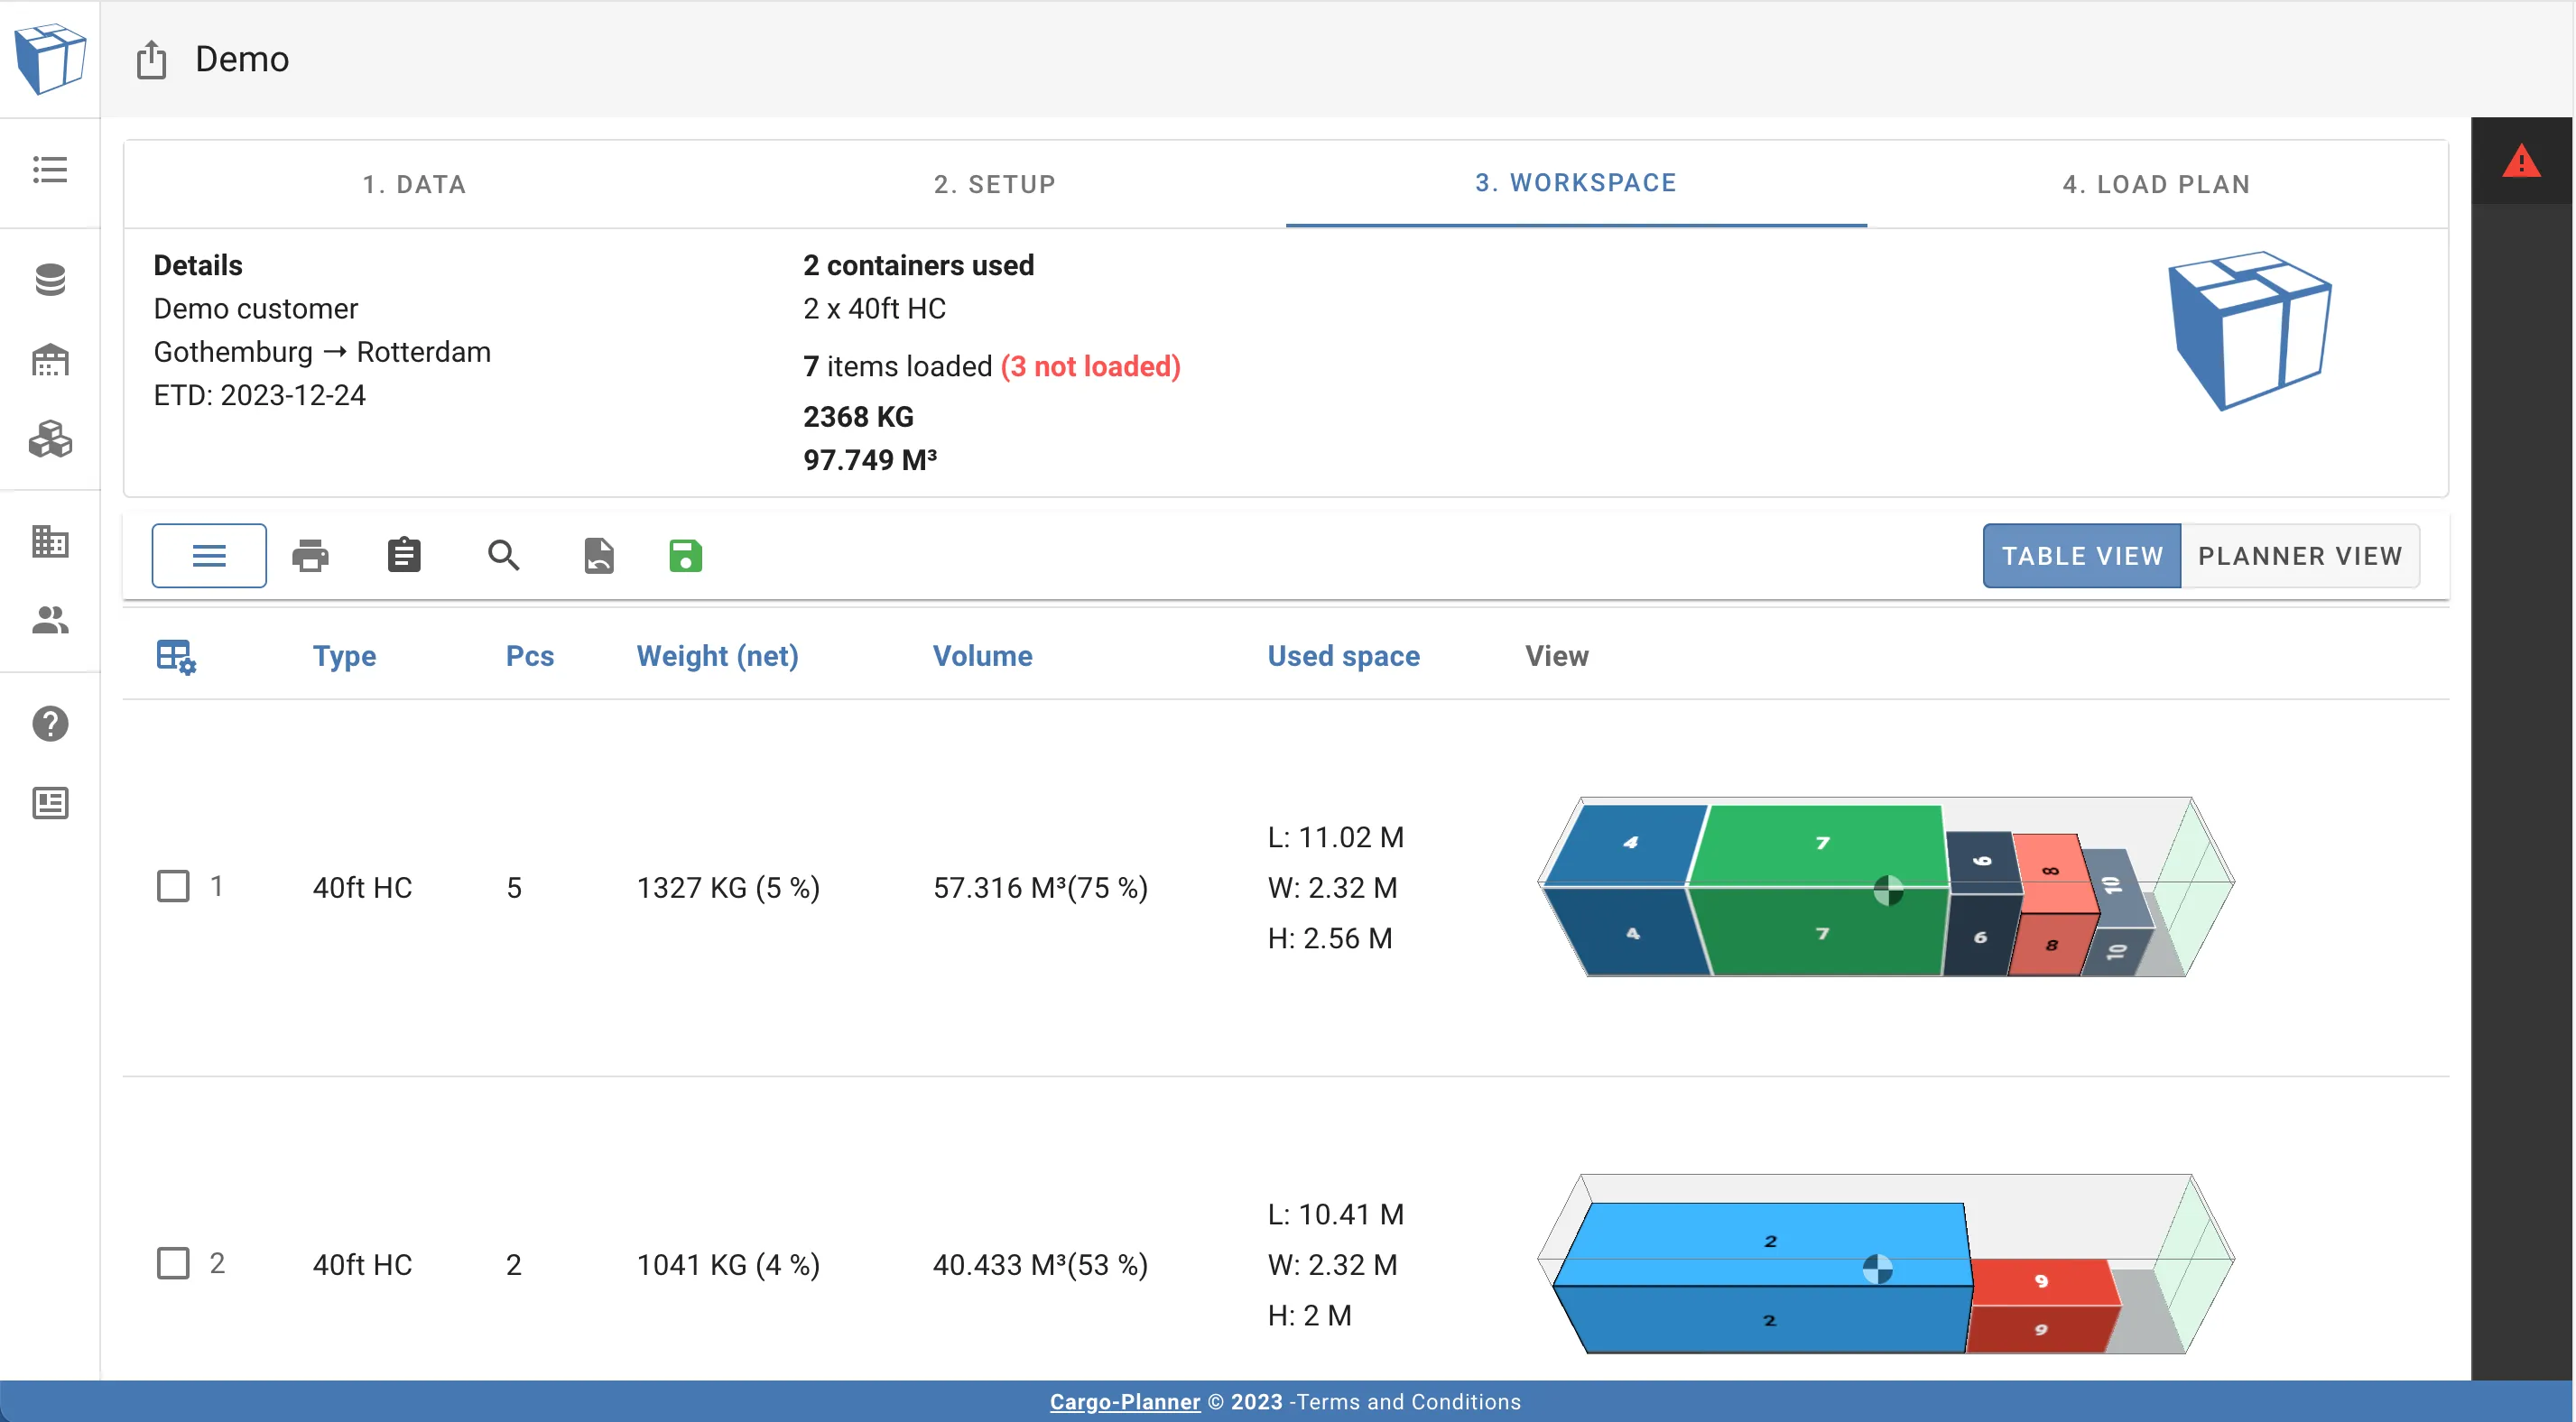The image size is (2576, 1422).
Task: Click the print icon in toolbar
Action: point(310,555)
